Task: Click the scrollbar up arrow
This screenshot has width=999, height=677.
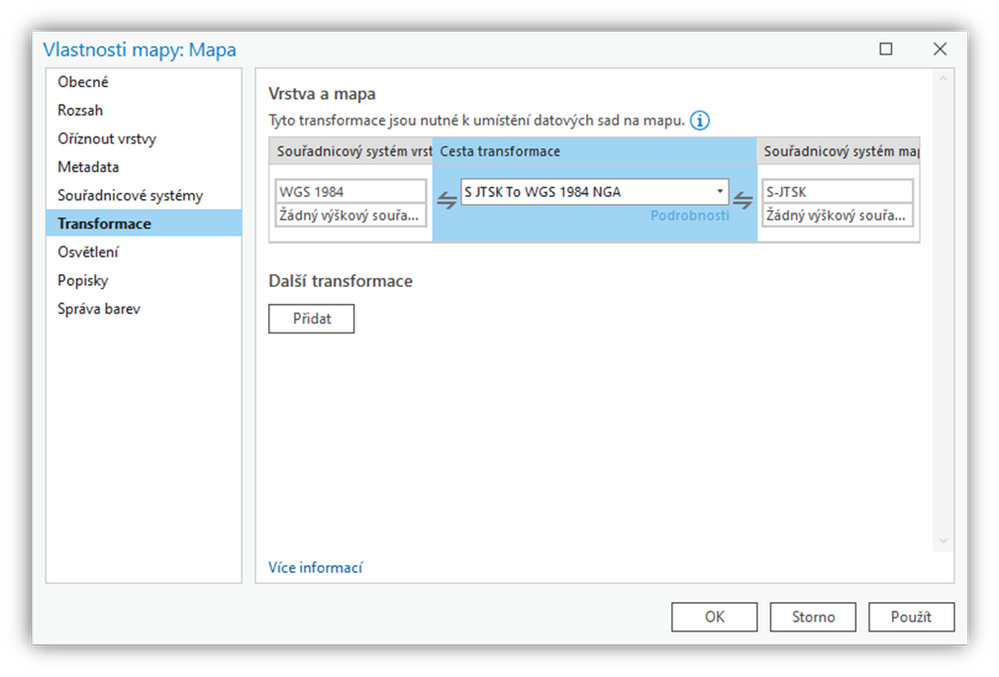Action: point(943,78)
